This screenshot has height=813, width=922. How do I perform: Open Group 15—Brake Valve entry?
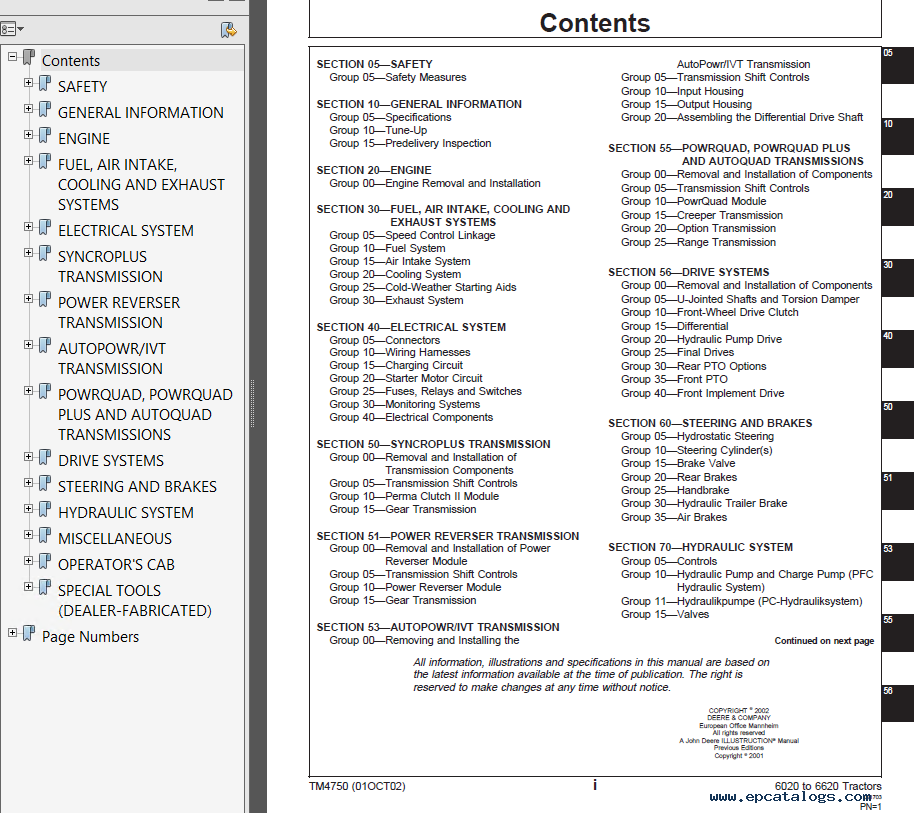(x=678, y=463)
